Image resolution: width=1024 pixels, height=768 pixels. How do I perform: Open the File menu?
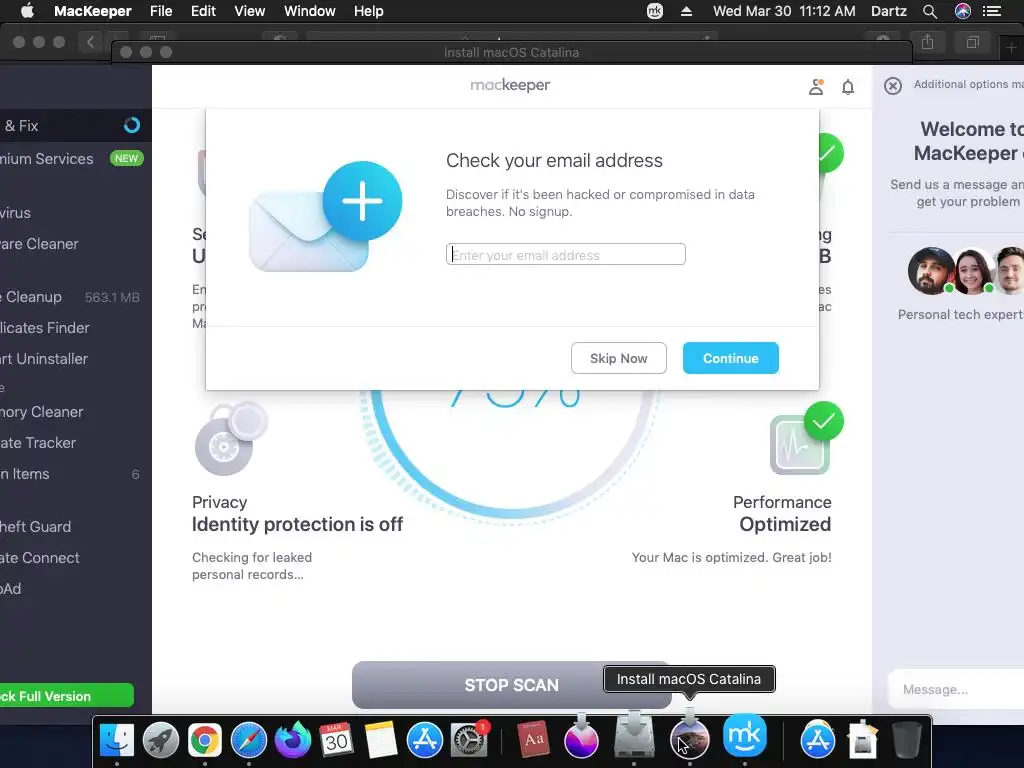[x=161, y=11]
